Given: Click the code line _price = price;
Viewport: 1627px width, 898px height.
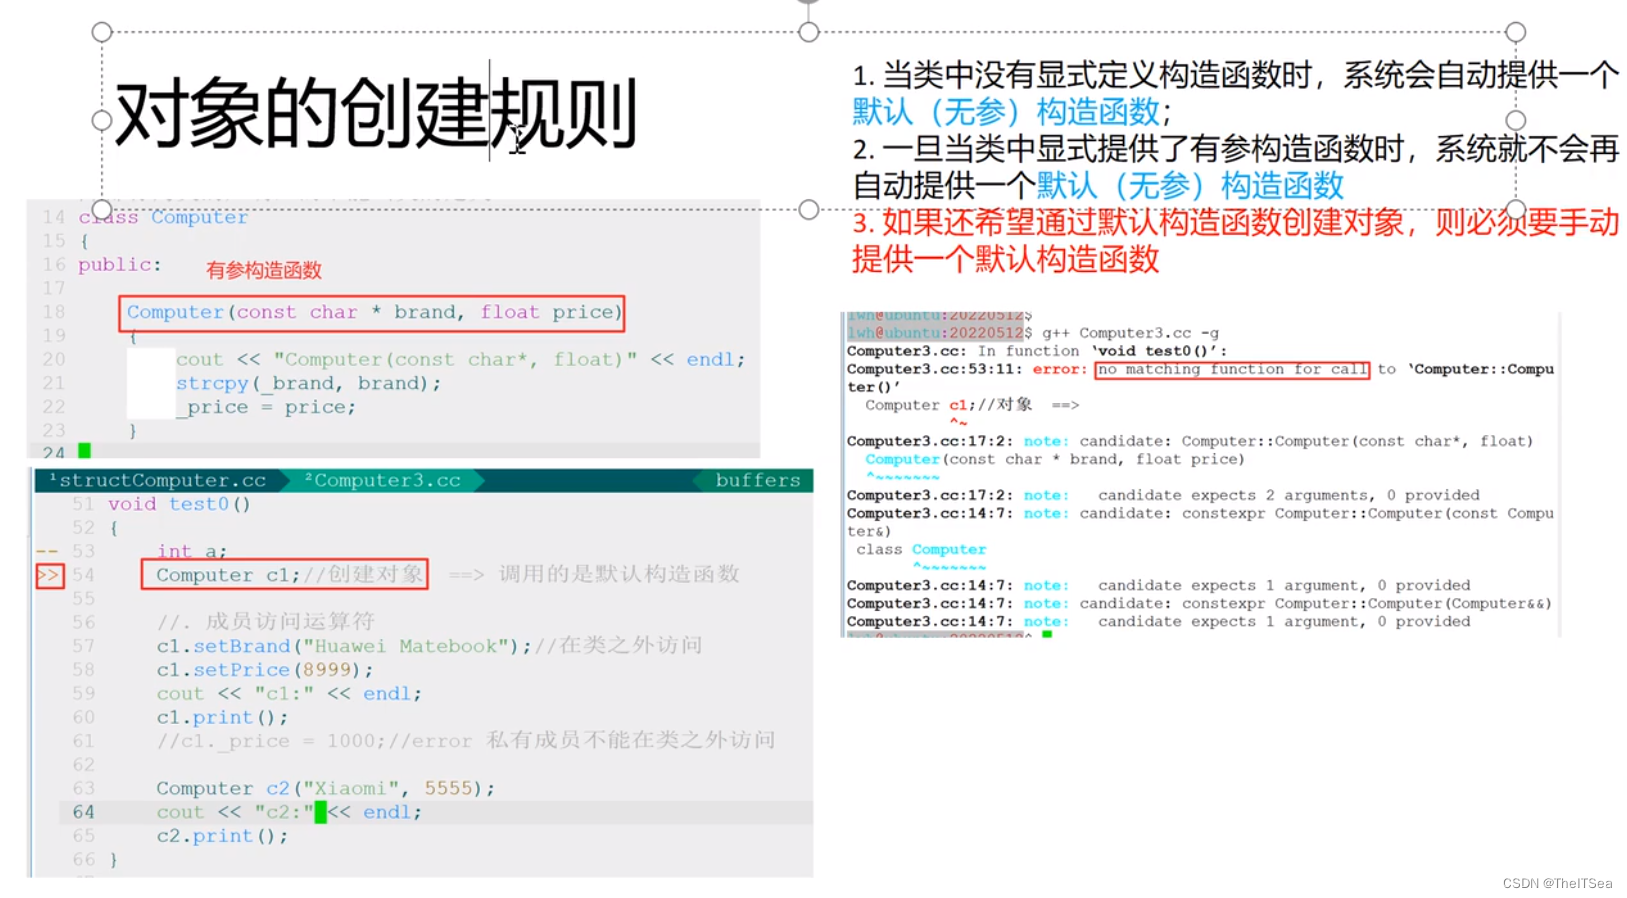Looking at the screenshot, I should 266,407.
